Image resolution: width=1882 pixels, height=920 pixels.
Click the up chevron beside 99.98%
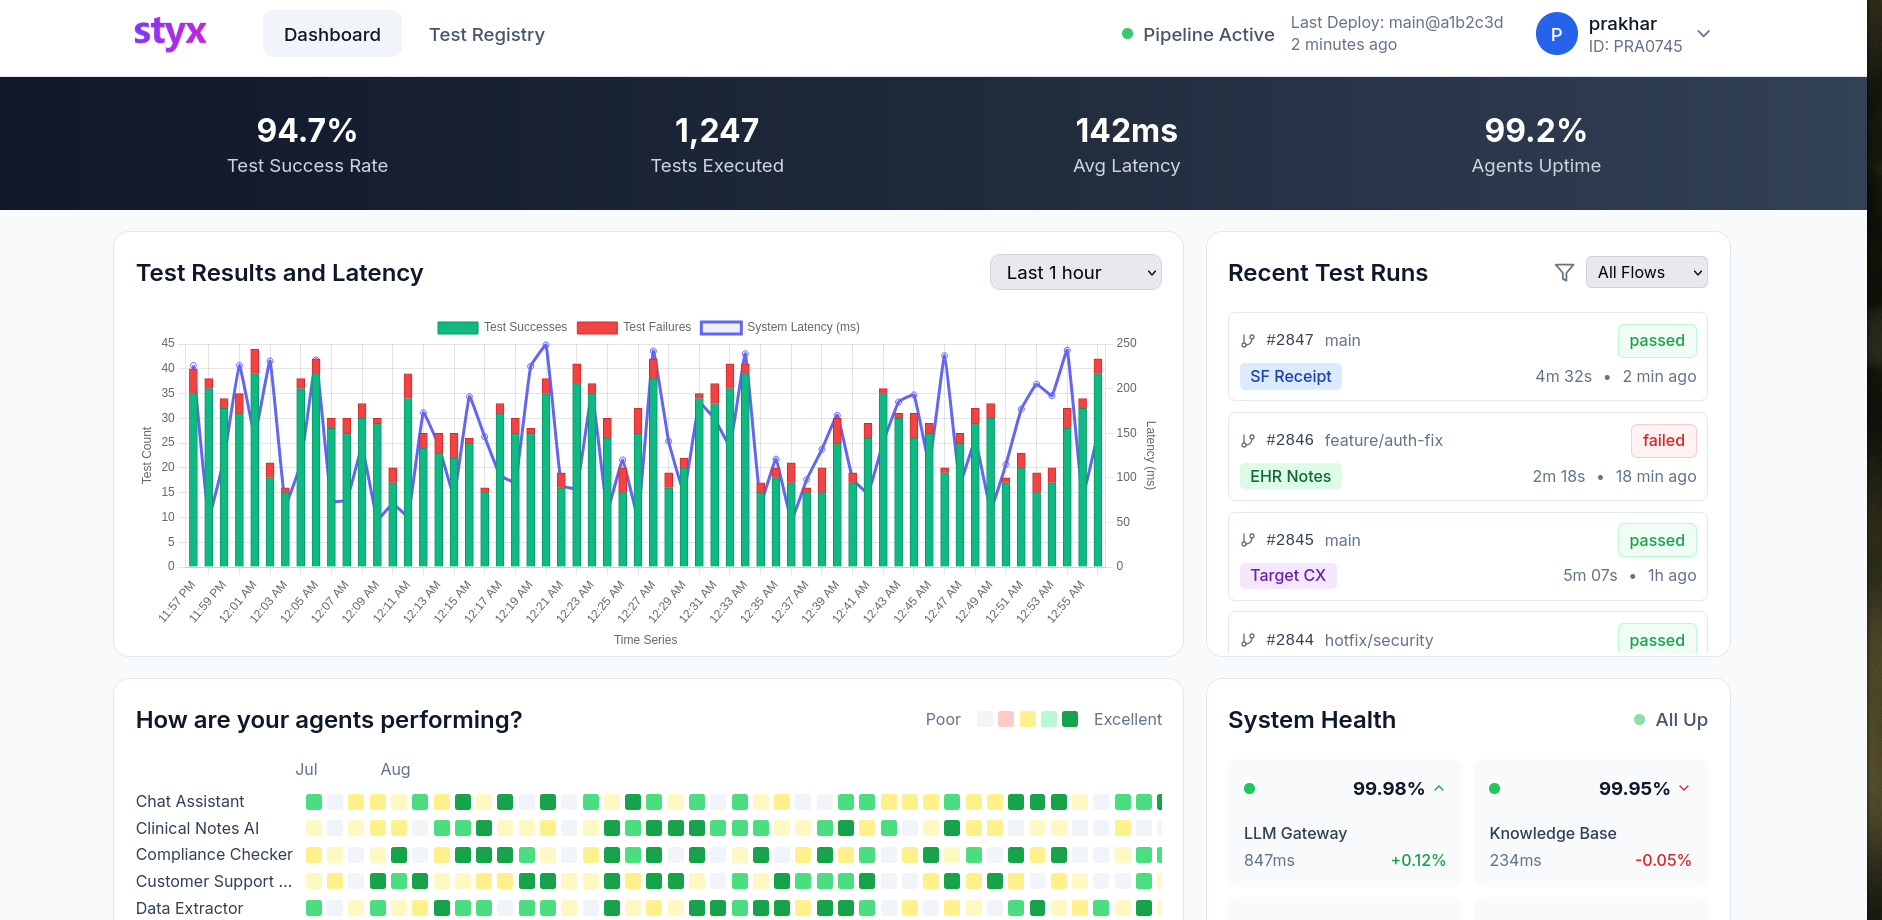1439,788
